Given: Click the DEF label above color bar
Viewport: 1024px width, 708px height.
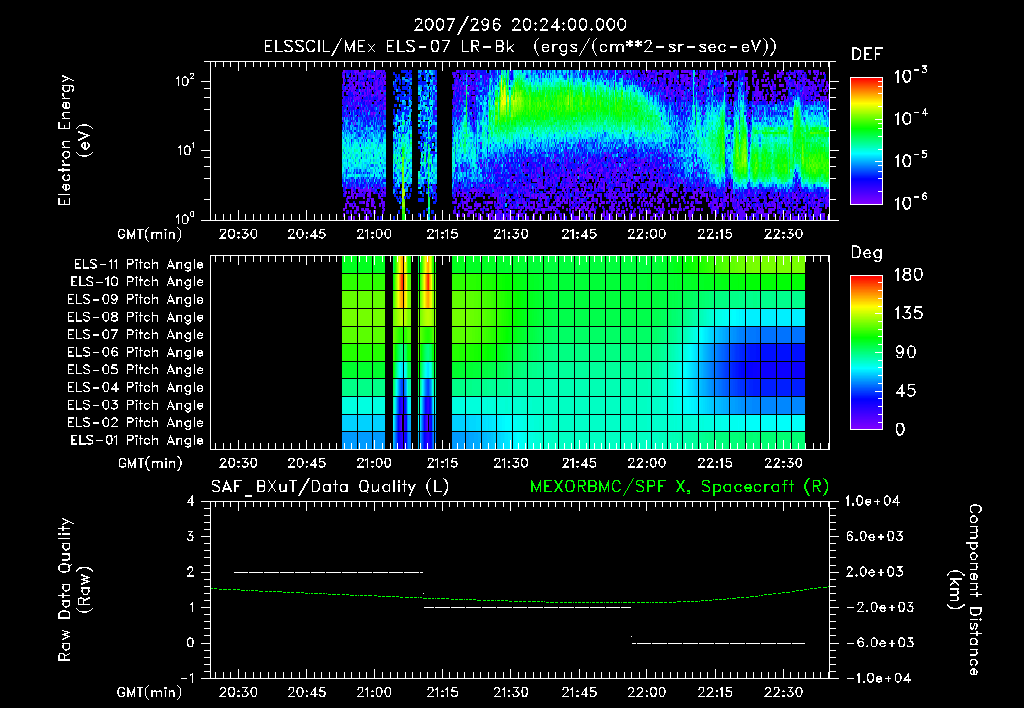Looking at the screenshot, I should [x=867, y=55].
